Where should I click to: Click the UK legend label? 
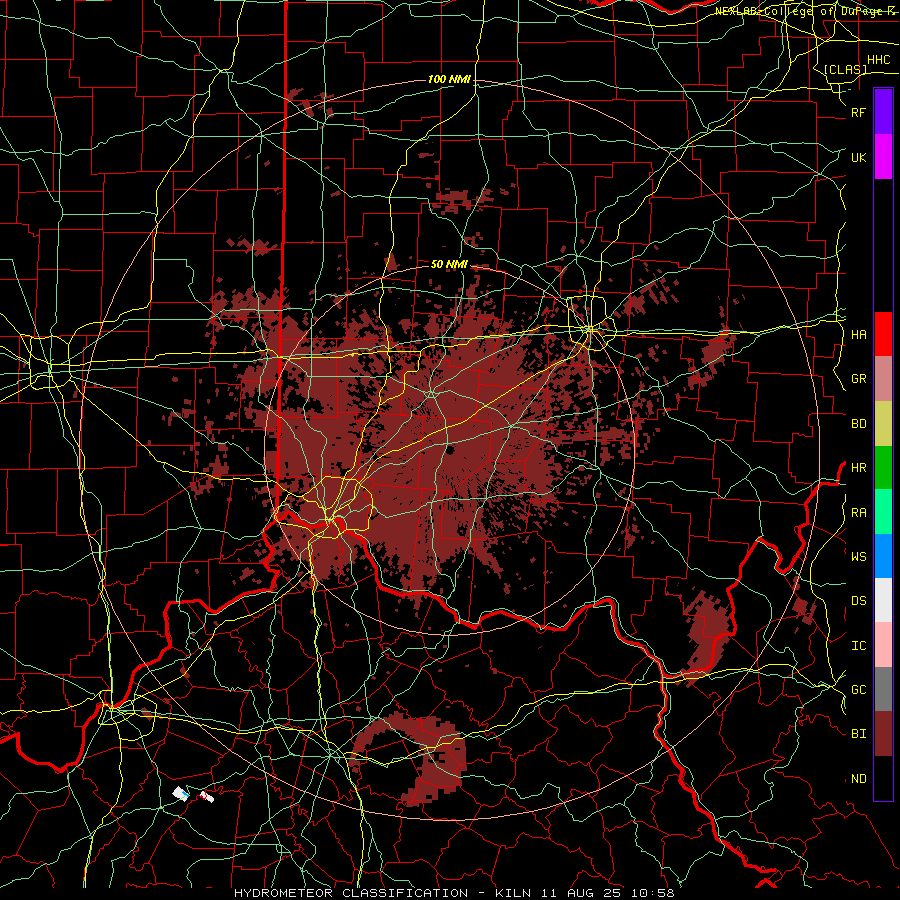coord(858,157)
